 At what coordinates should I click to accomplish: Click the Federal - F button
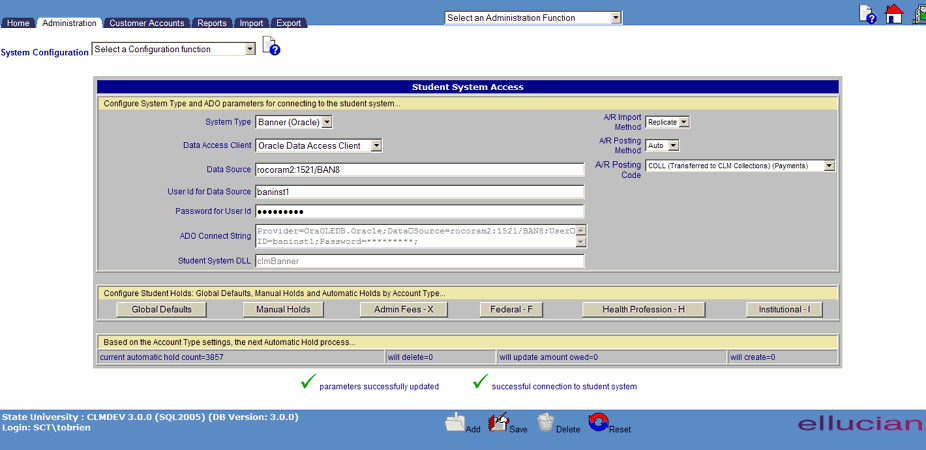(511, 309)
